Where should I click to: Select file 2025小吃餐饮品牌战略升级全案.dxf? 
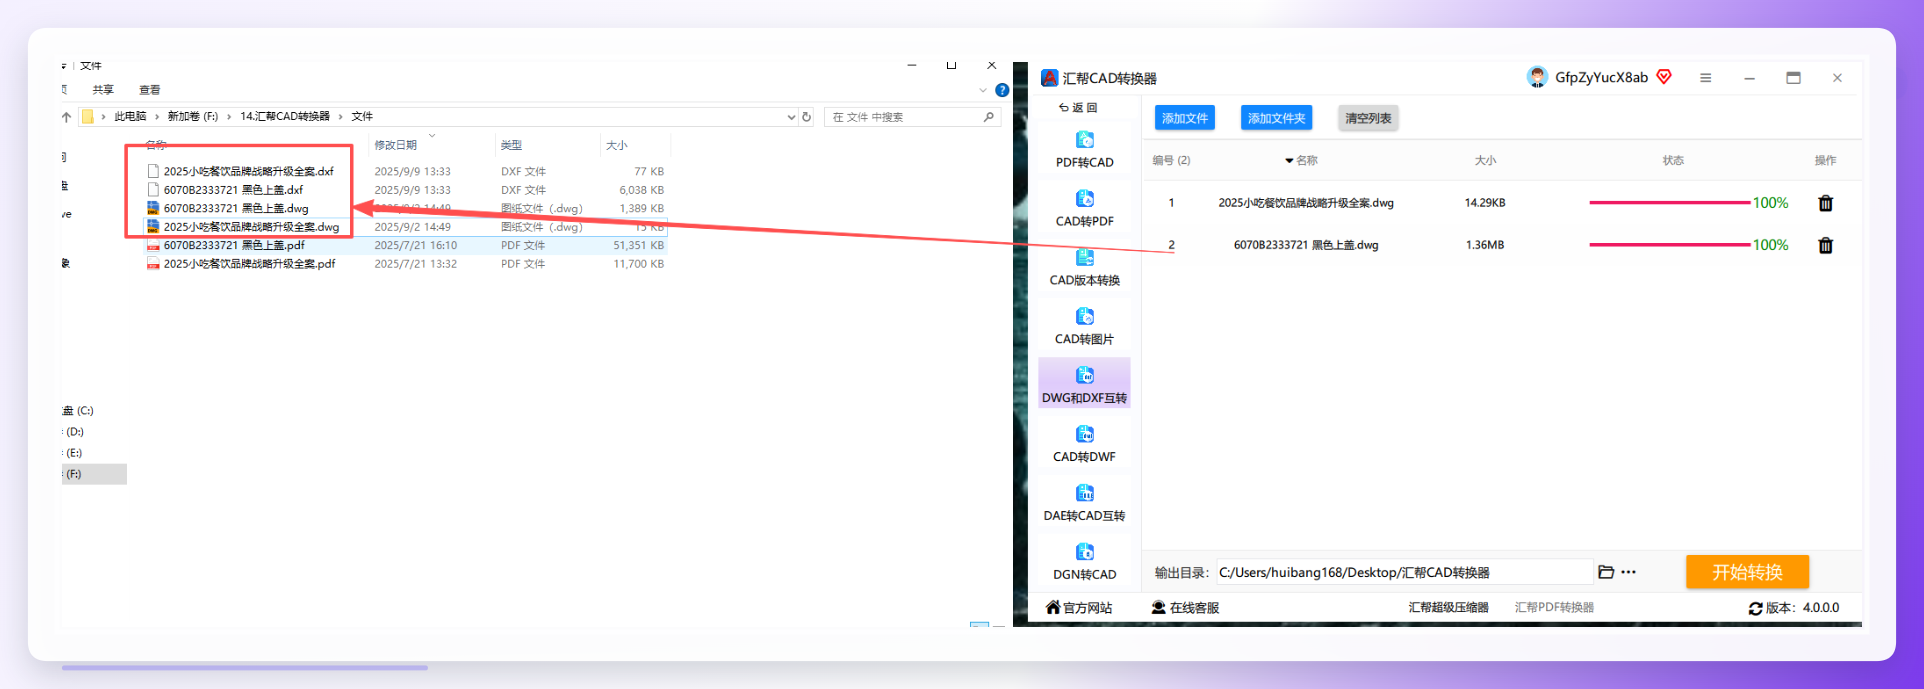coord(248,171)
